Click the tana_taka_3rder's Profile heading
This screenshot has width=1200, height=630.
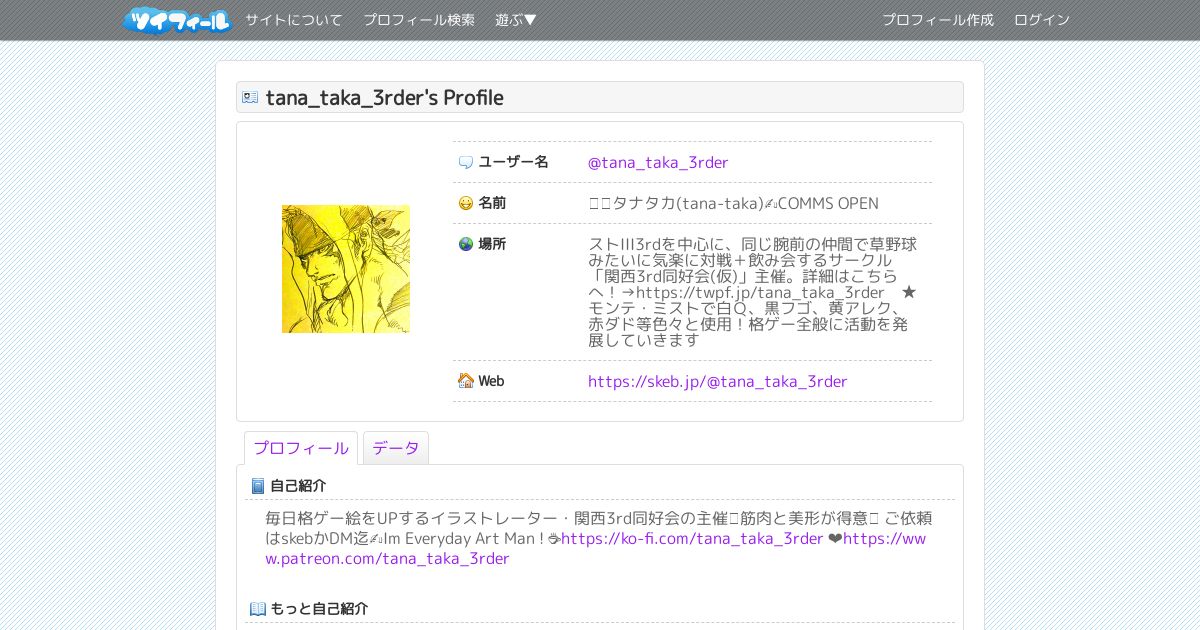tap(385, 97)
